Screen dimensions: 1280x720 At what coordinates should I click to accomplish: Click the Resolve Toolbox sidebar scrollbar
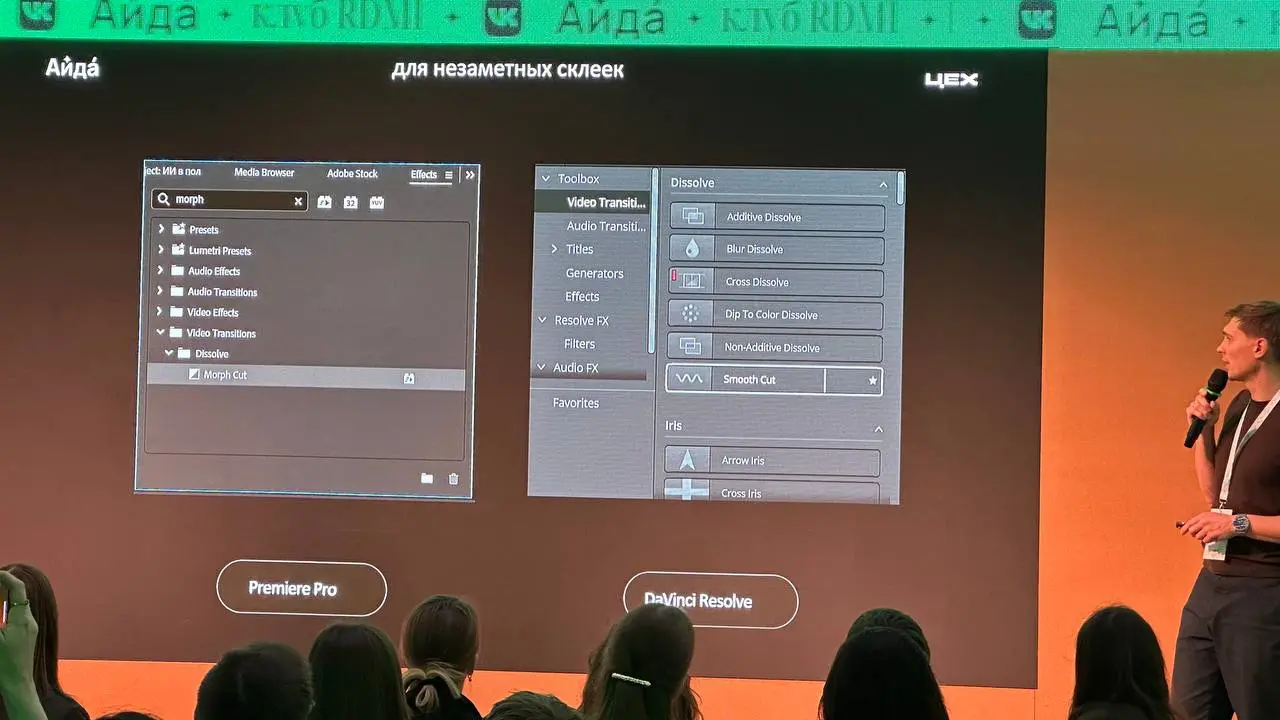tap(654, 260)
